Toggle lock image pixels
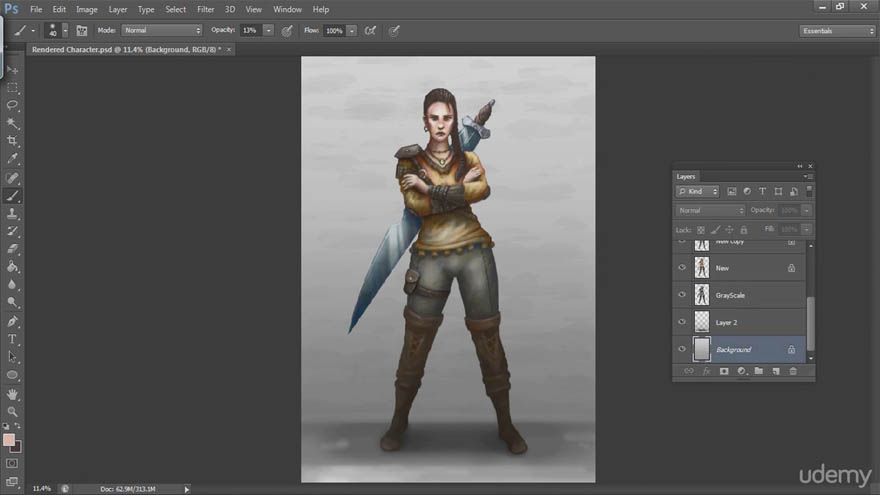The image size is (880, 495). click(715, 230)
